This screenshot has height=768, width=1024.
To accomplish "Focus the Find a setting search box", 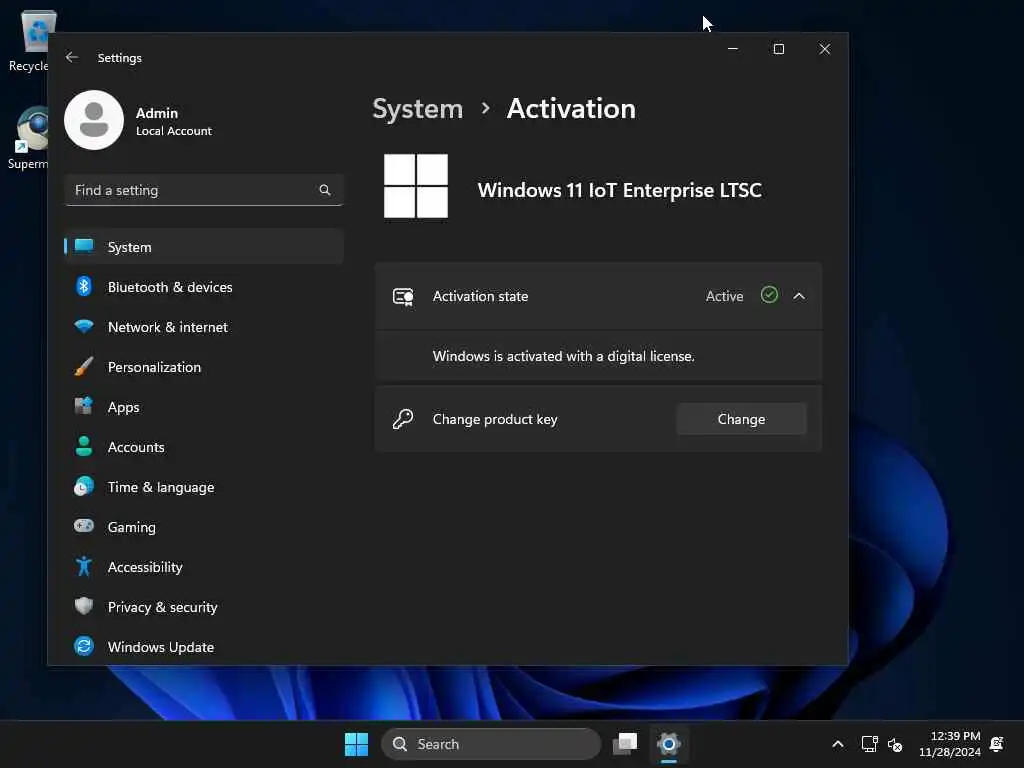I will [x=204, y=190].
